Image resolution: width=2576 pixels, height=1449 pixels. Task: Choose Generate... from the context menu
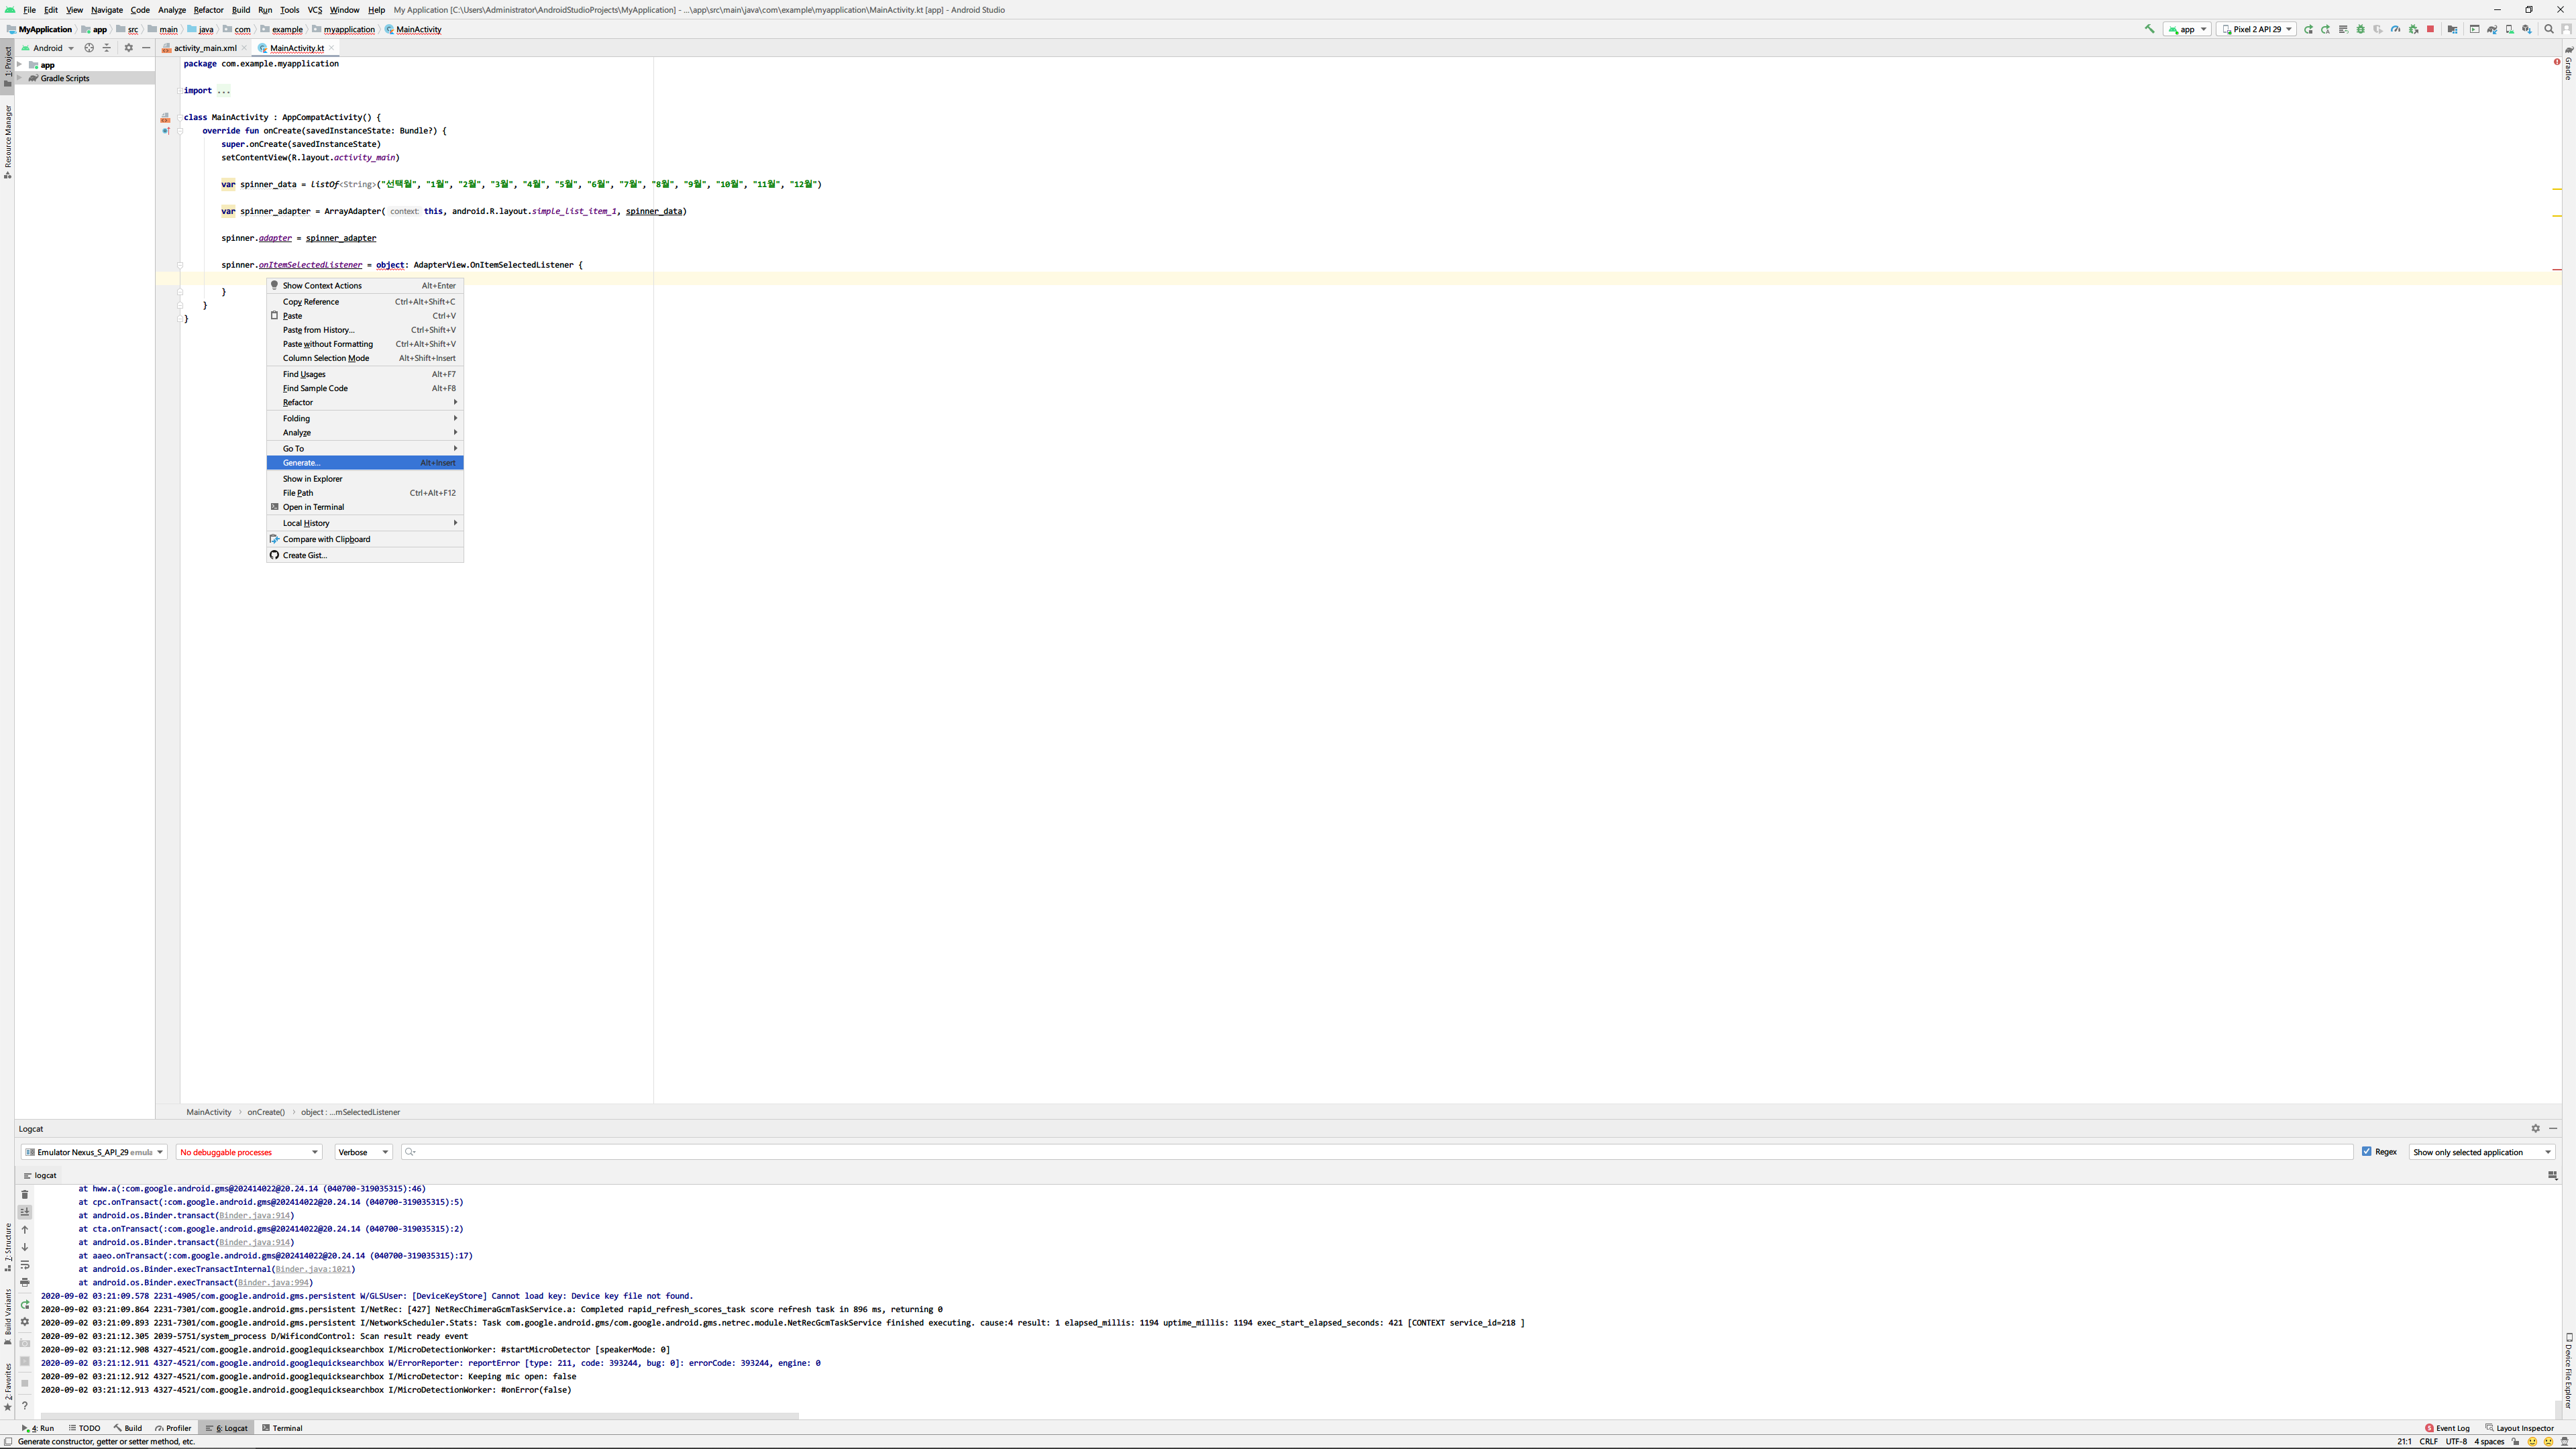(x=301, y=463)
